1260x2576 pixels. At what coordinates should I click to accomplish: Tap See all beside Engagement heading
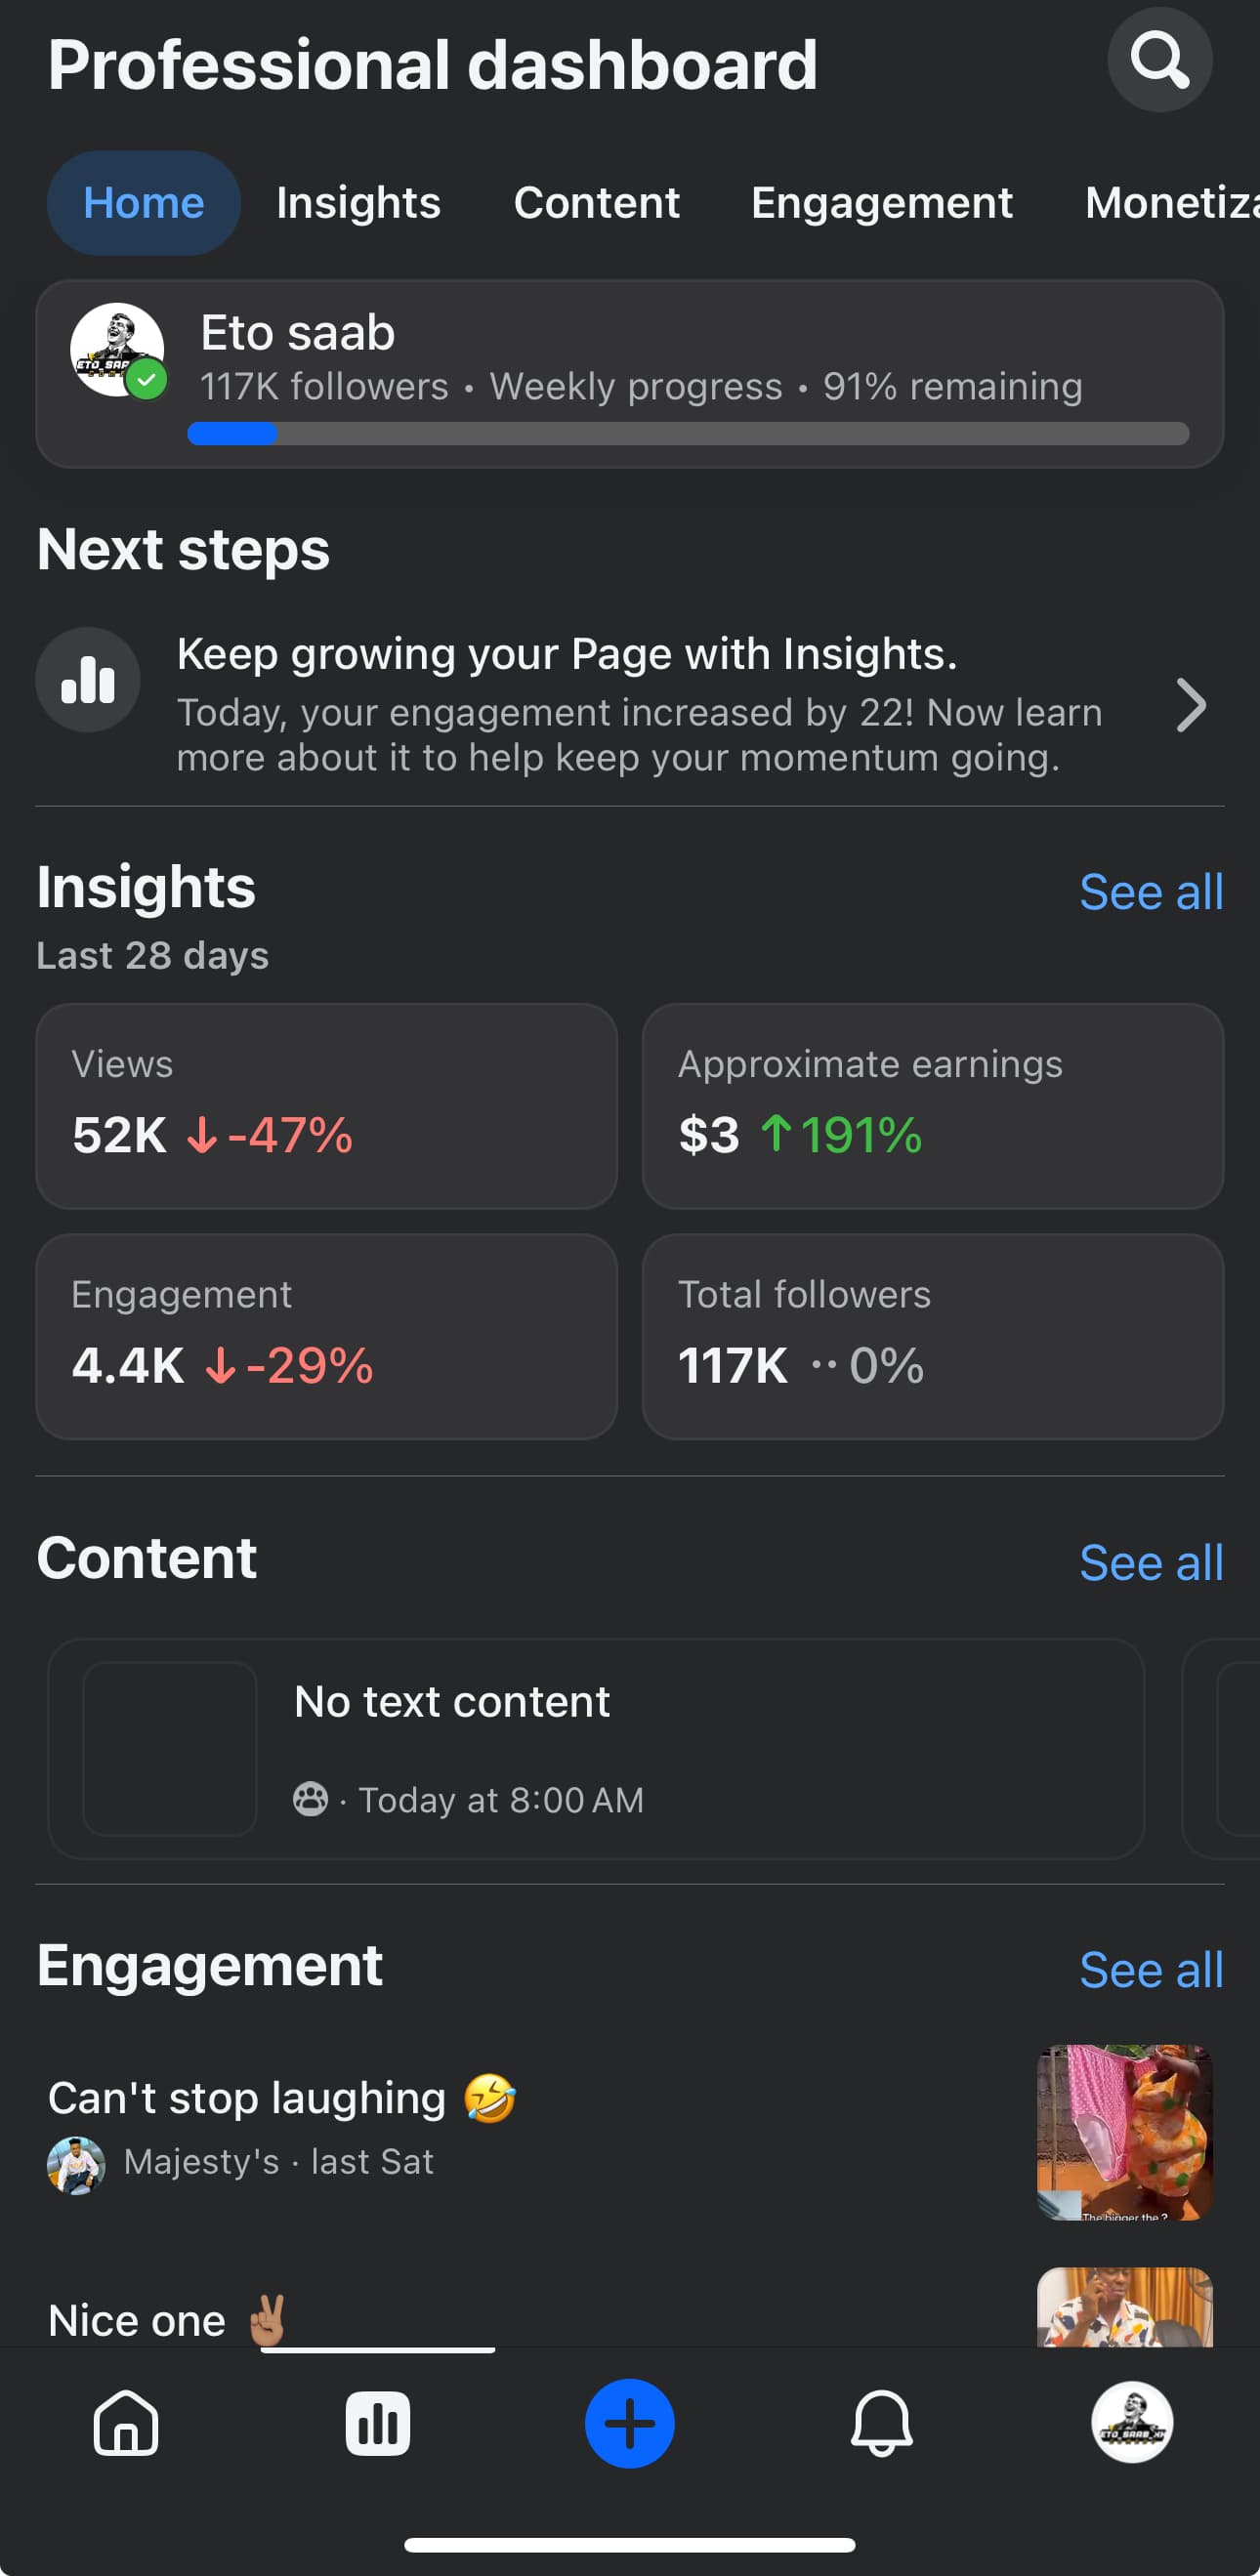pos(1150,1970)
